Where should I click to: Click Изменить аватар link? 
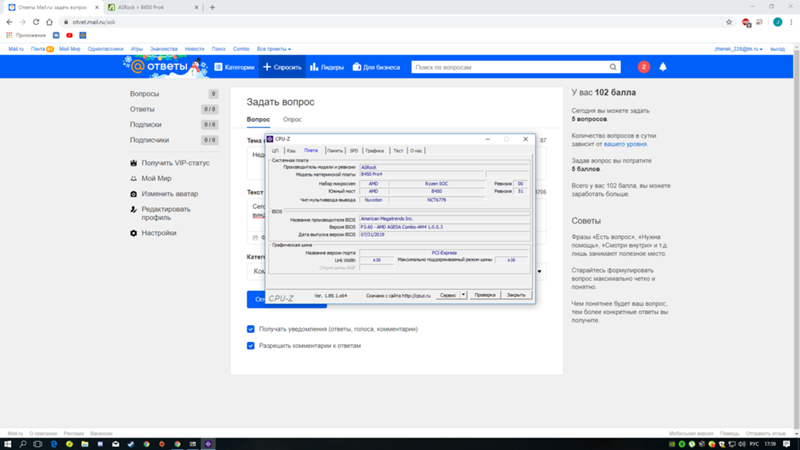click(x=169, y=194)
